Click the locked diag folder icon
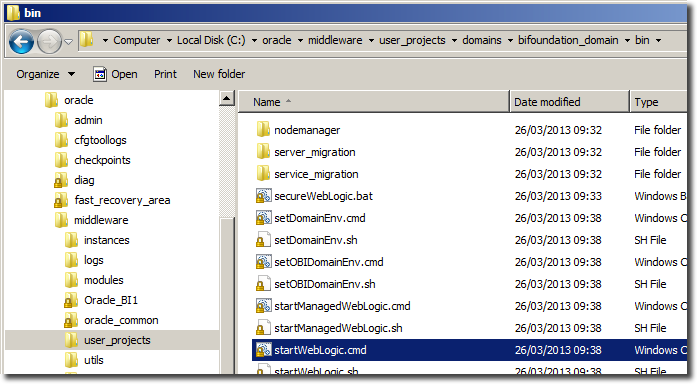Image resolution: width=697 pixels, height=384 pixels. 61,180
